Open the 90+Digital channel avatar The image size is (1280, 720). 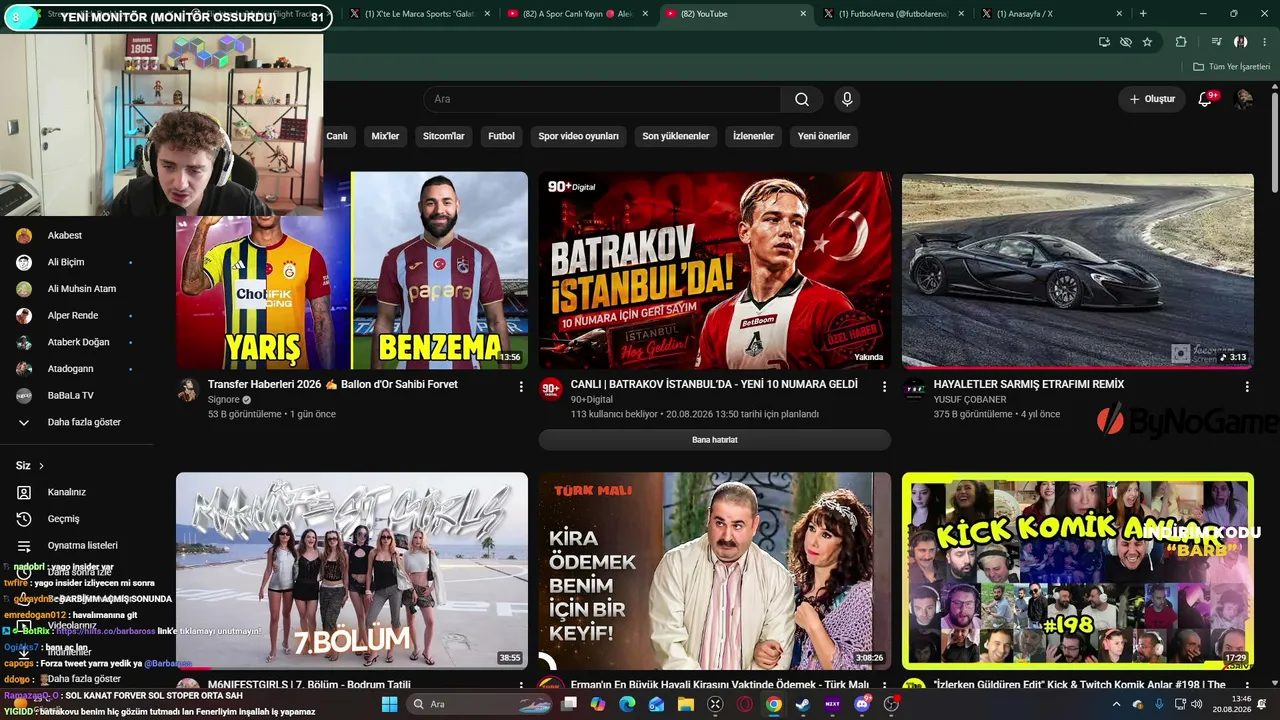(x=551, y=390)
